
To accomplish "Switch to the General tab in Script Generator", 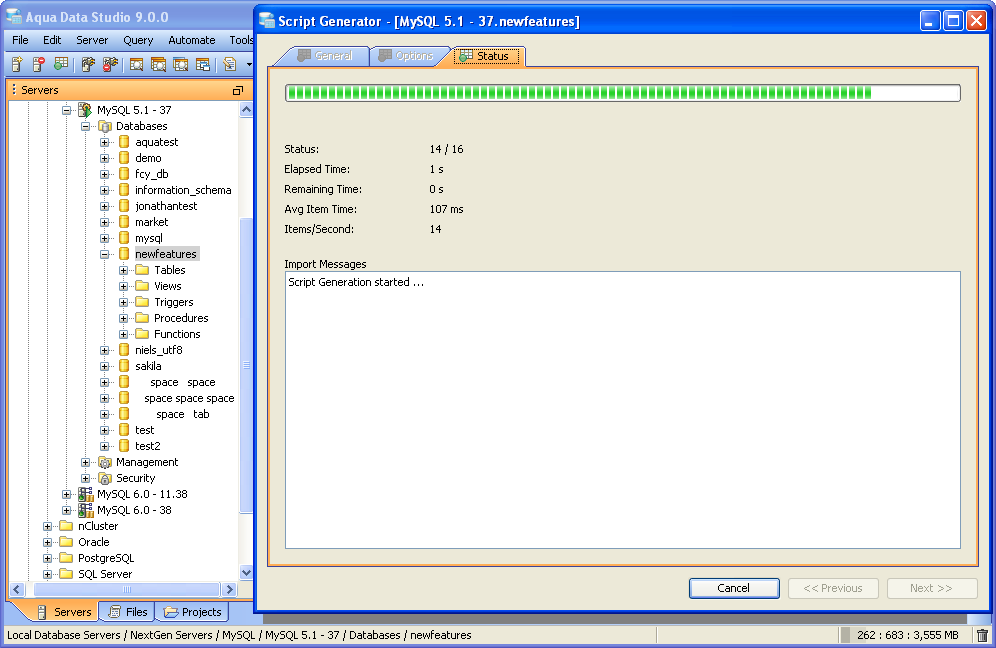I will point(325,56).
